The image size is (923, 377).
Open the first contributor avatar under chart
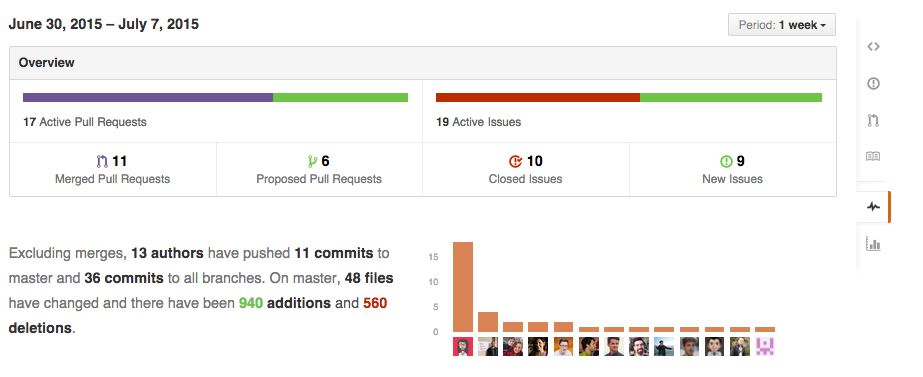point(463,346)
